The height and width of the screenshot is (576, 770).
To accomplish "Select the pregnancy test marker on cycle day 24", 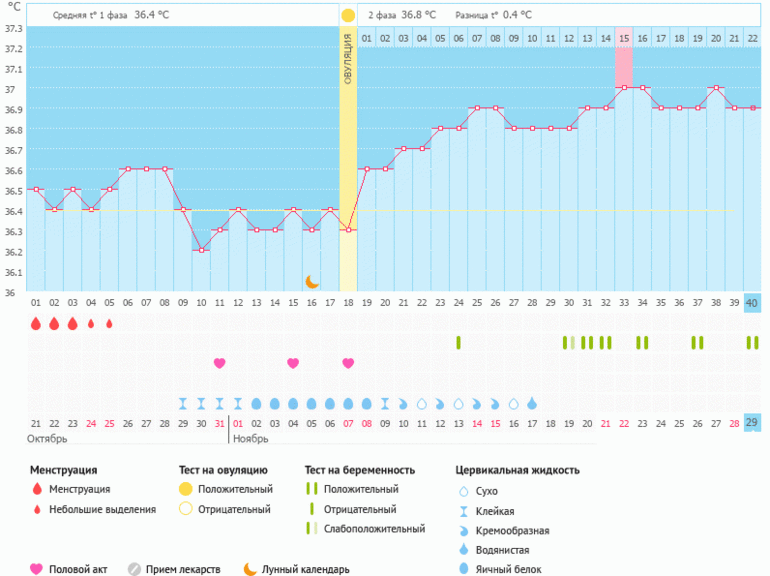I will pos(458,342).
